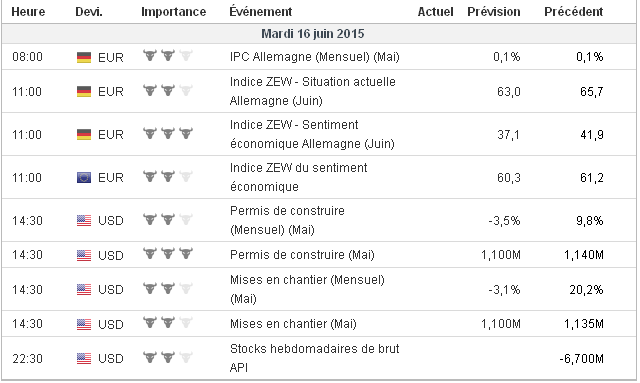Click the bull importance icons for IPC Allemagne
This screenshot has height=383, width=640.
[x=168, y=56]
